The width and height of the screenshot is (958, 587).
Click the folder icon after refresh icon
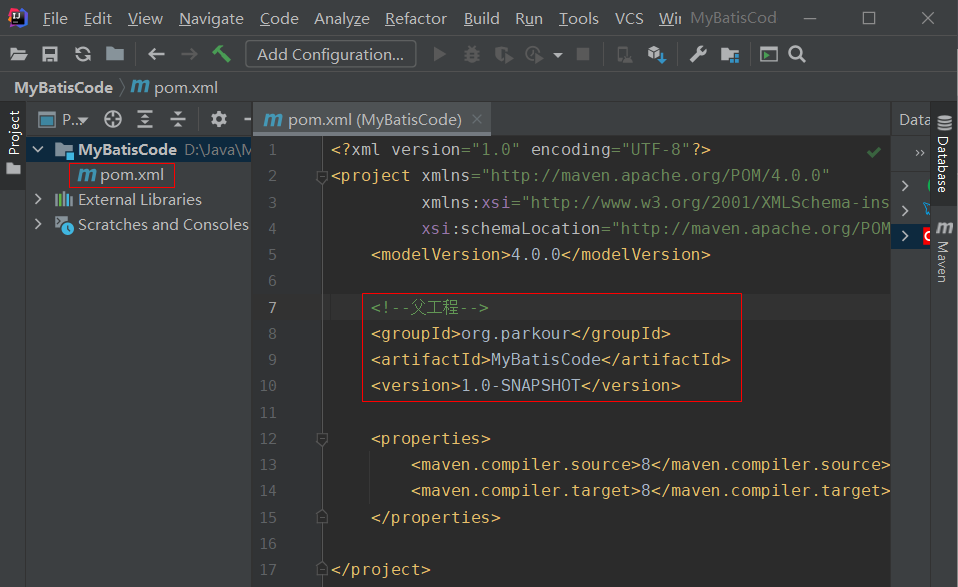(x=115, y=54)
